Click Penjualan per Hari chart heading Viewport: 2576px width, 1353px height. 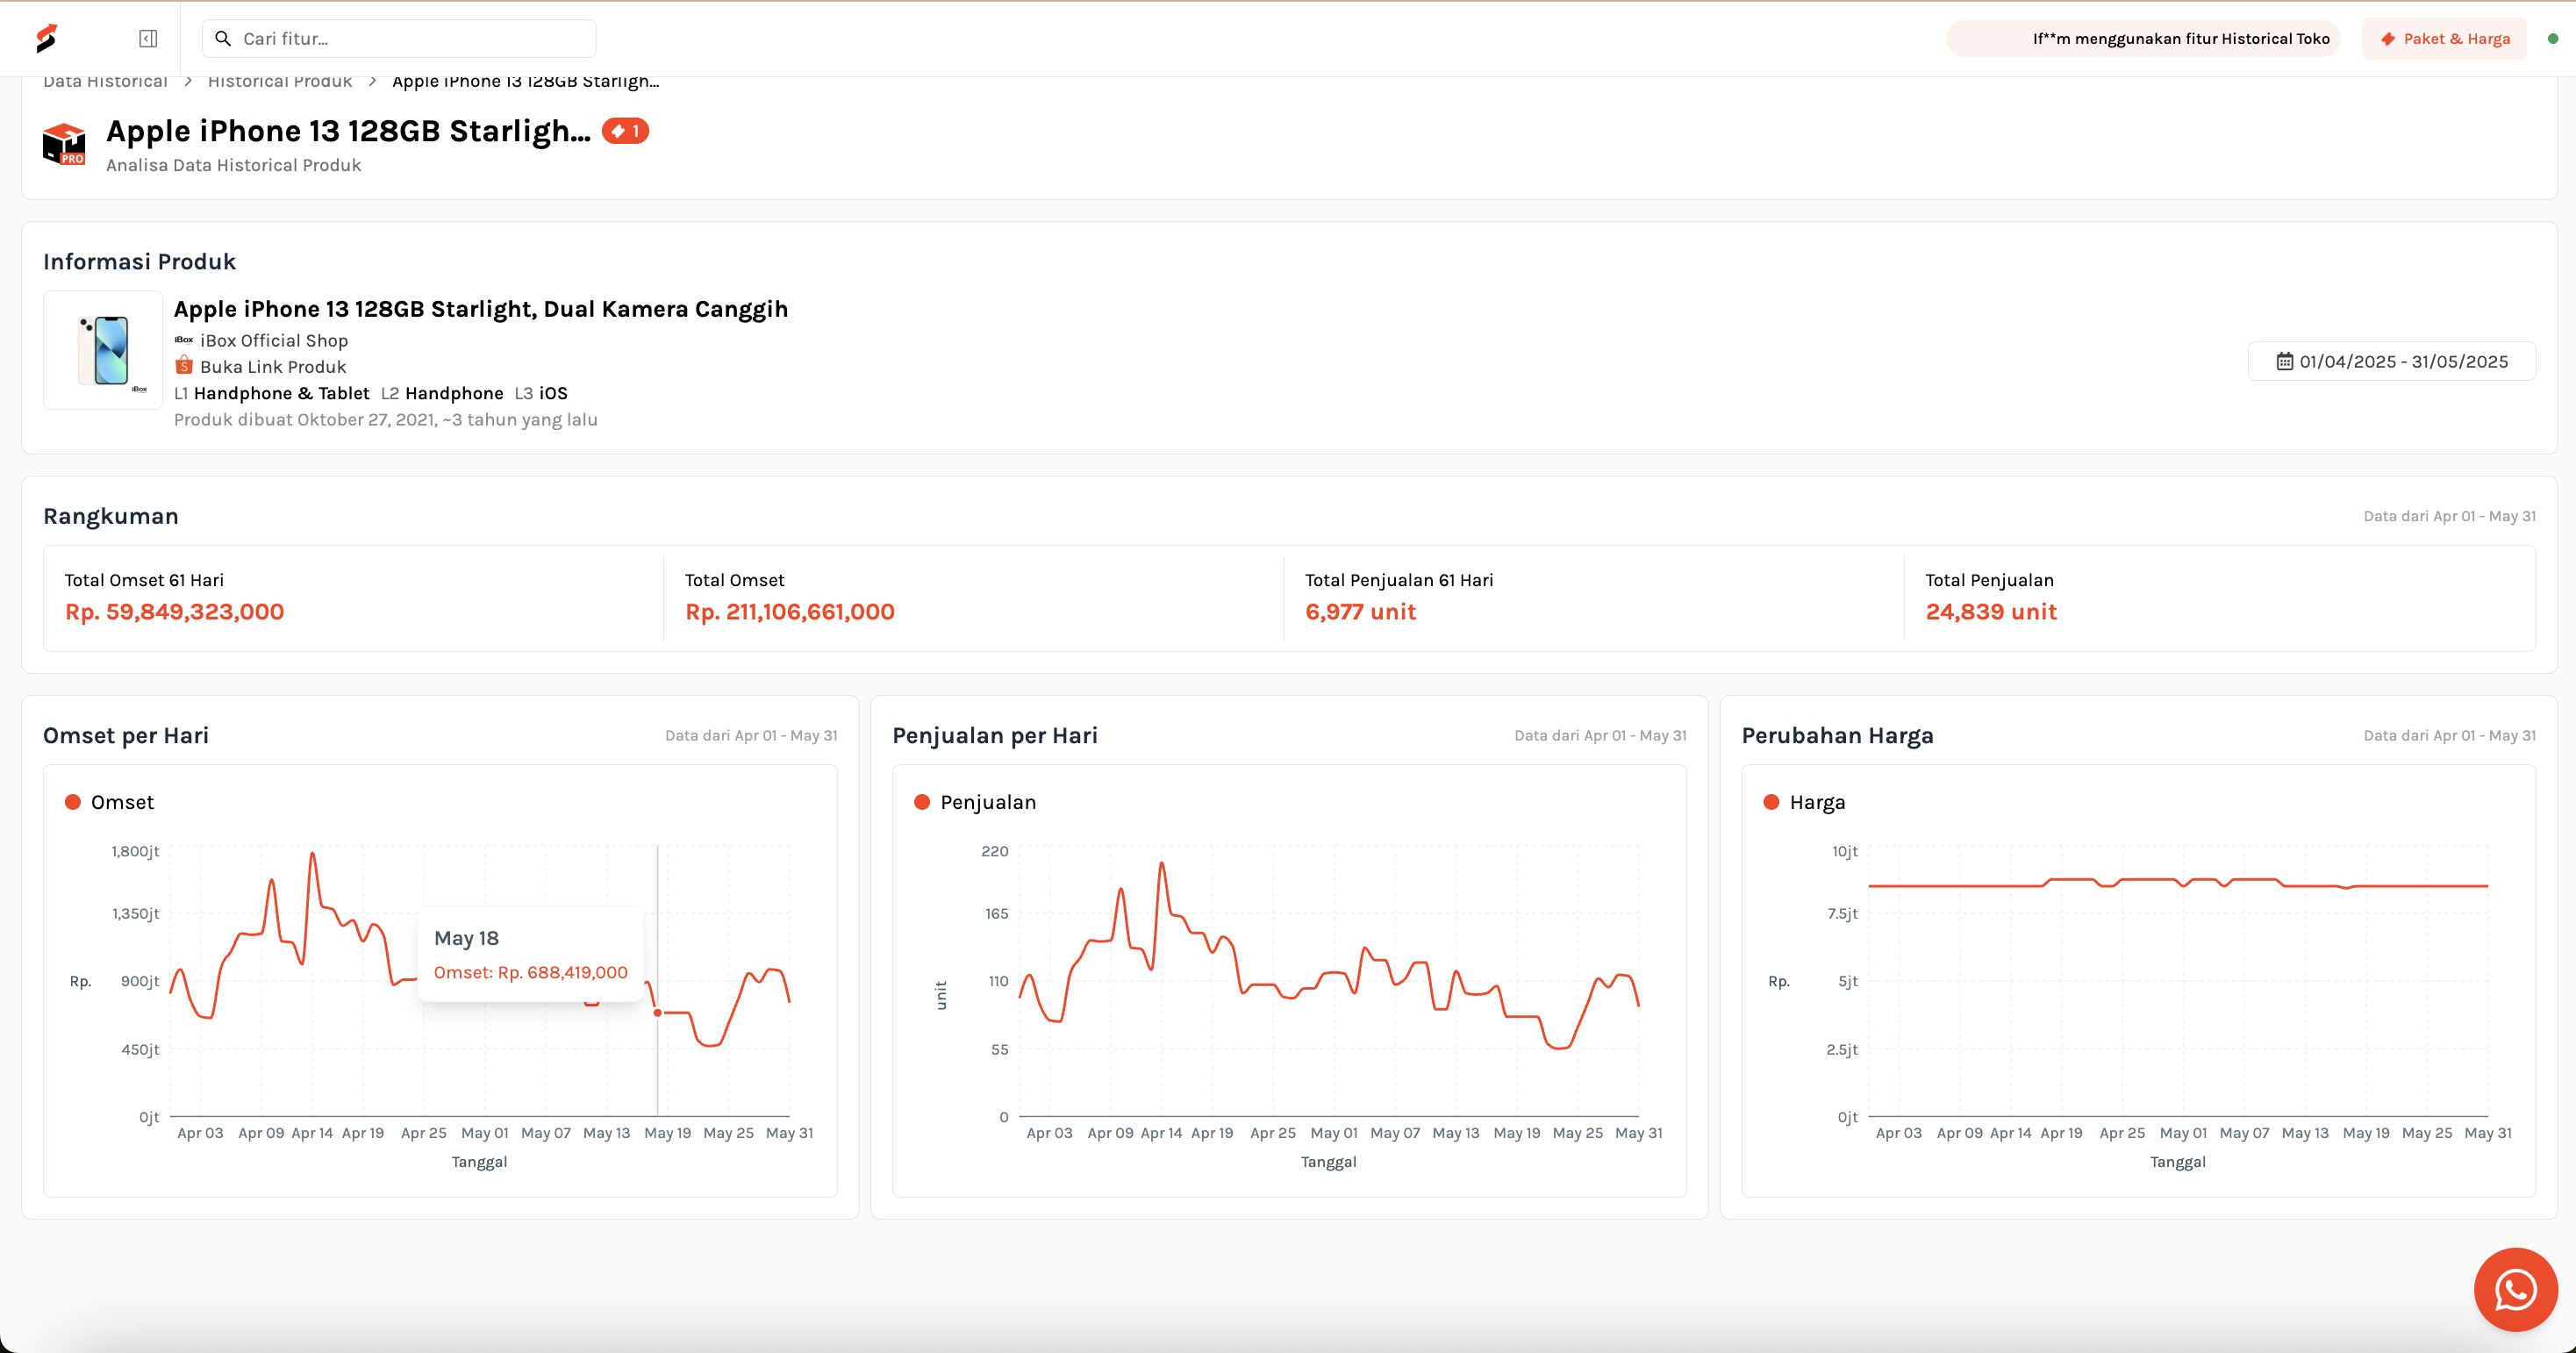[995, 735]
